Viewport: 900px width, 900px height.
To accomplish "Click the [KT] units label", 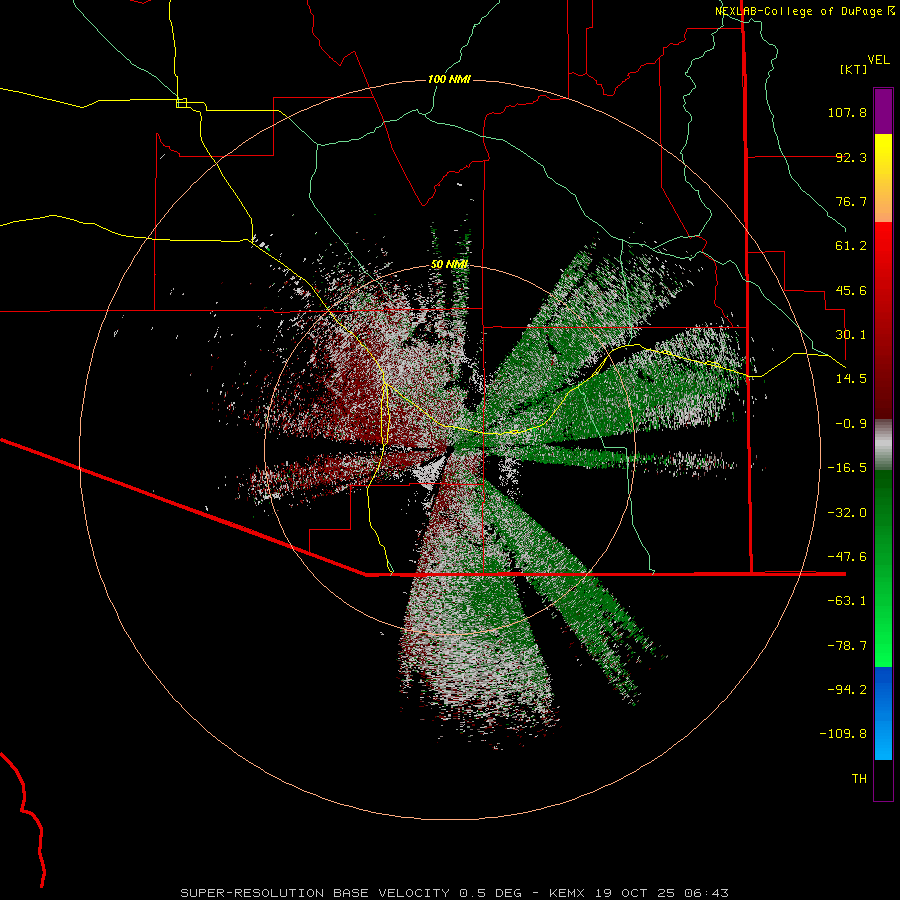I will click(854, 69).
